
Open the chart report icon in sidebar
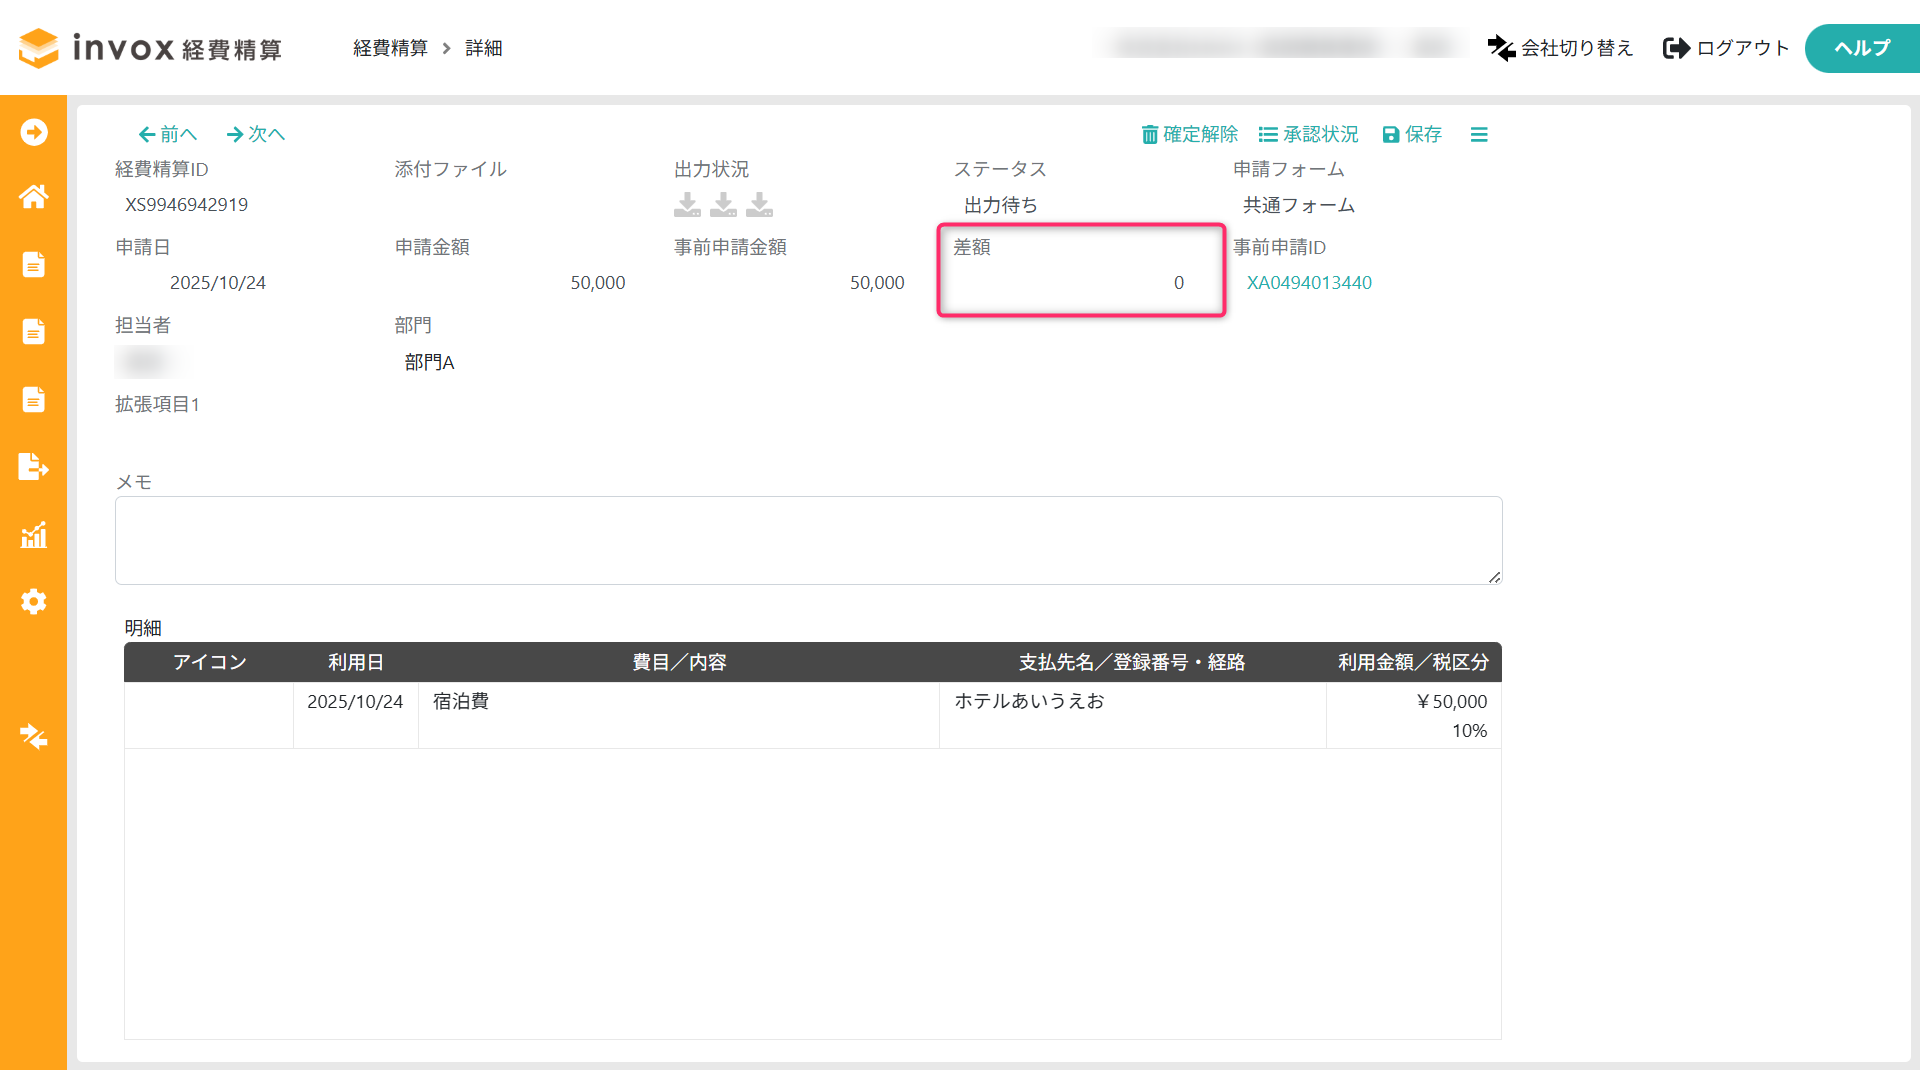coord(33,535)
